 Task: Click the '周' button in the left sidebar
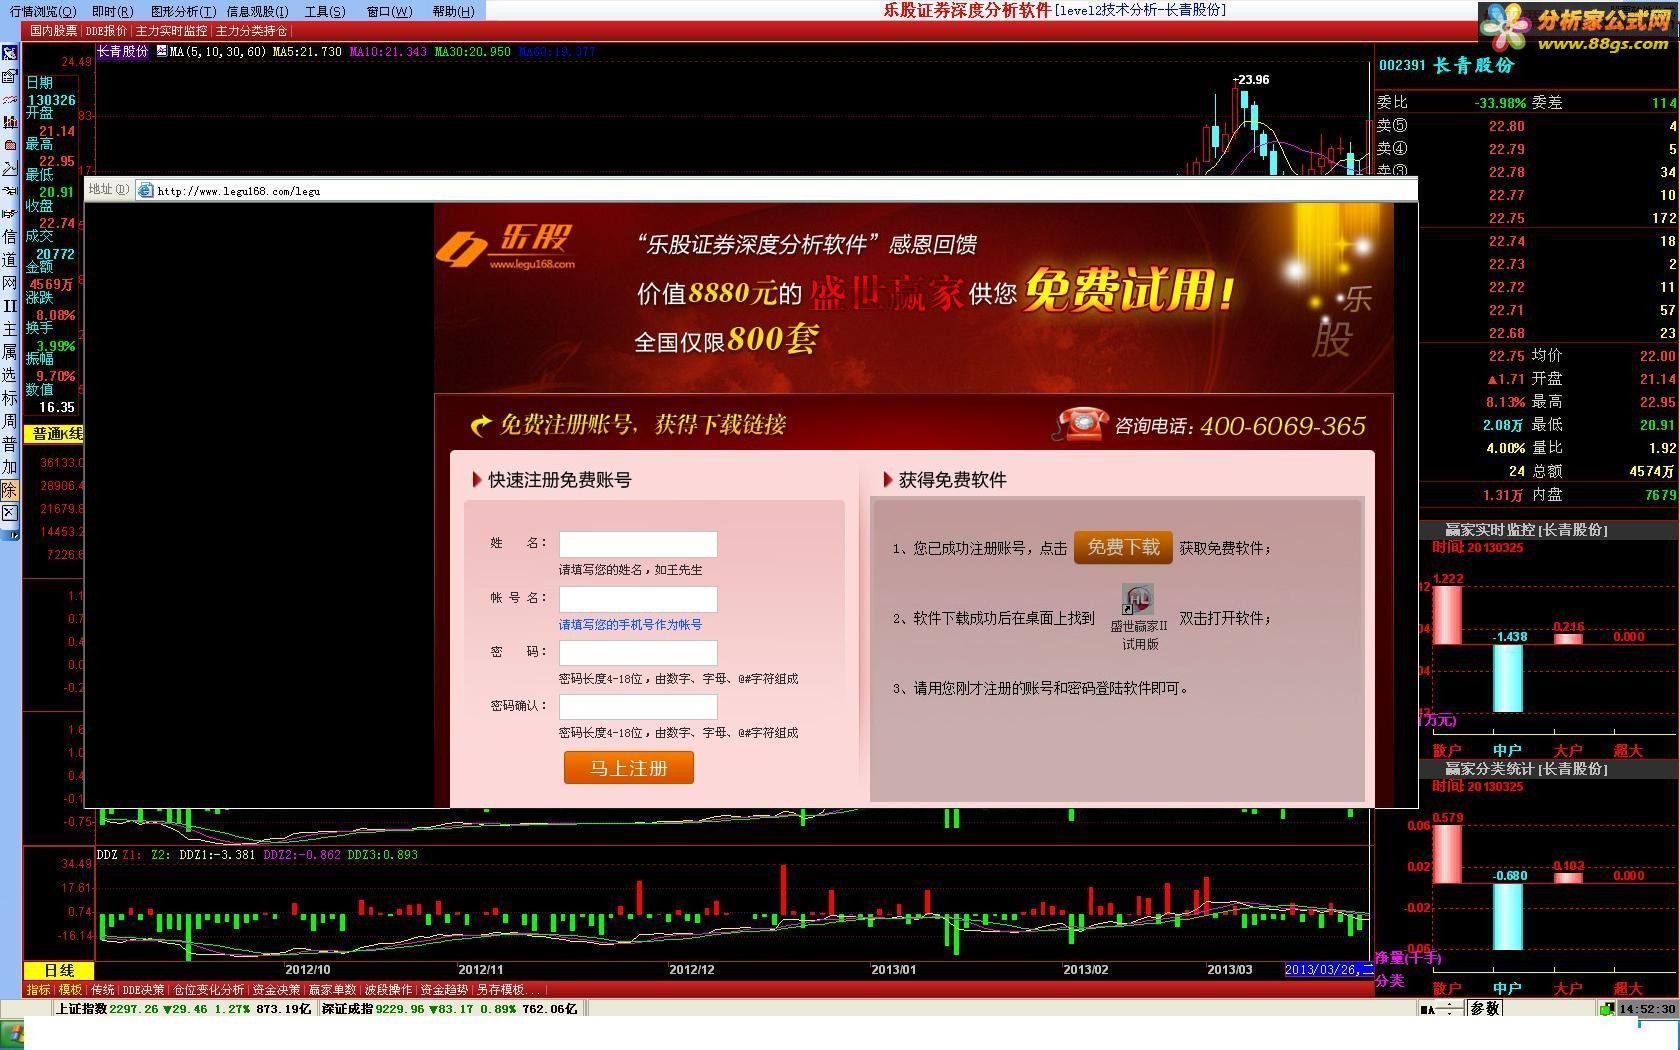tap(9, 421)
